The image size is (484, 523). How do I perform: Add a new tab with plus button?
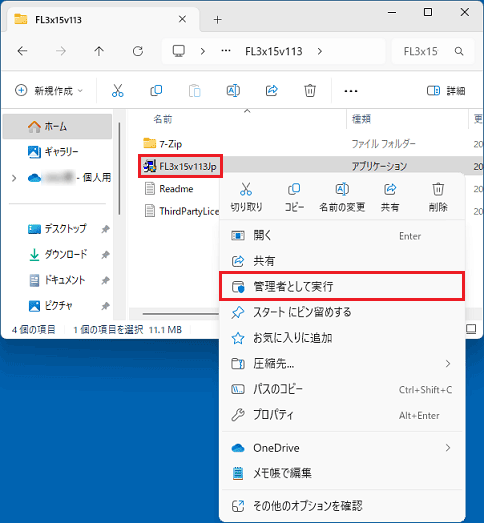click(x=217, y=20)
